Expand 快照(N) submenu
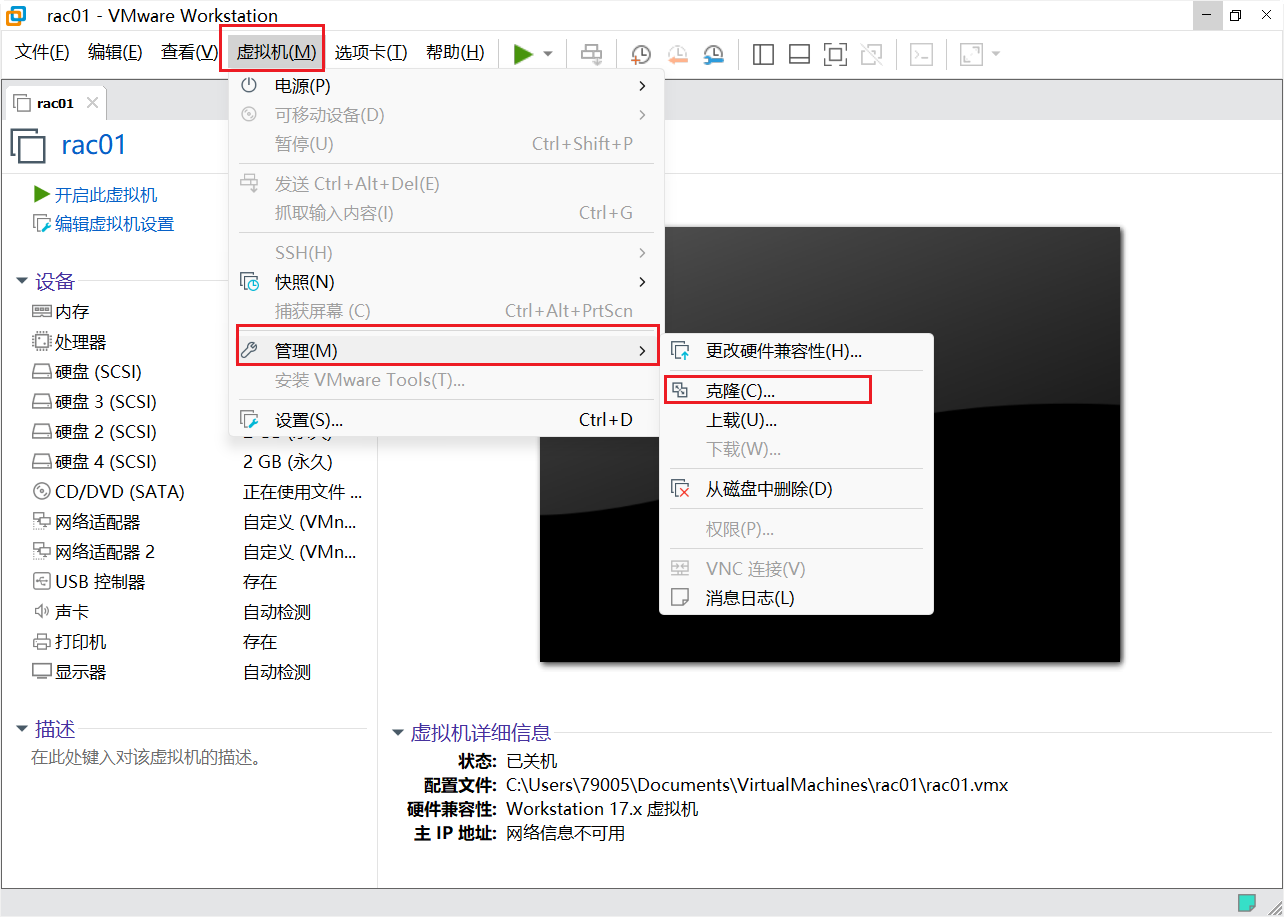 [444, 282]
